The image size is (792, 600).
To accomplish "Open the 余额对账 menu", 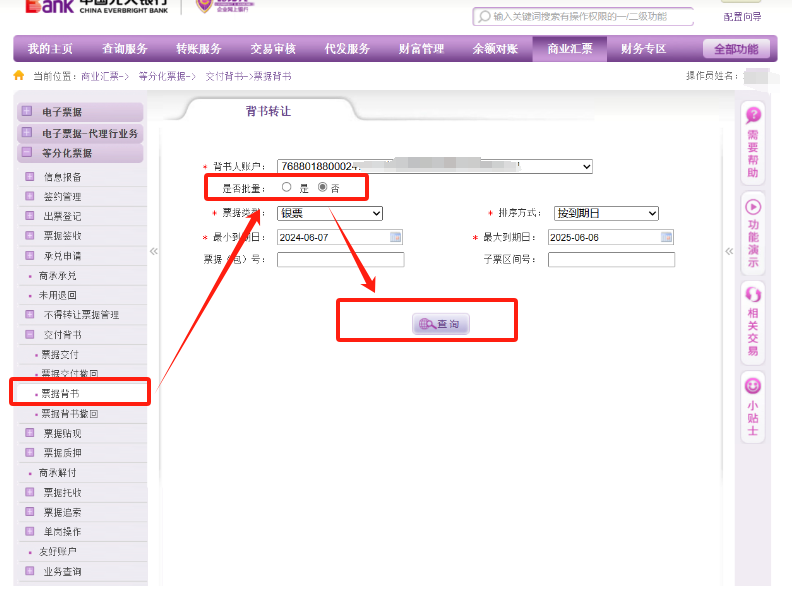I will pos(496,48).
